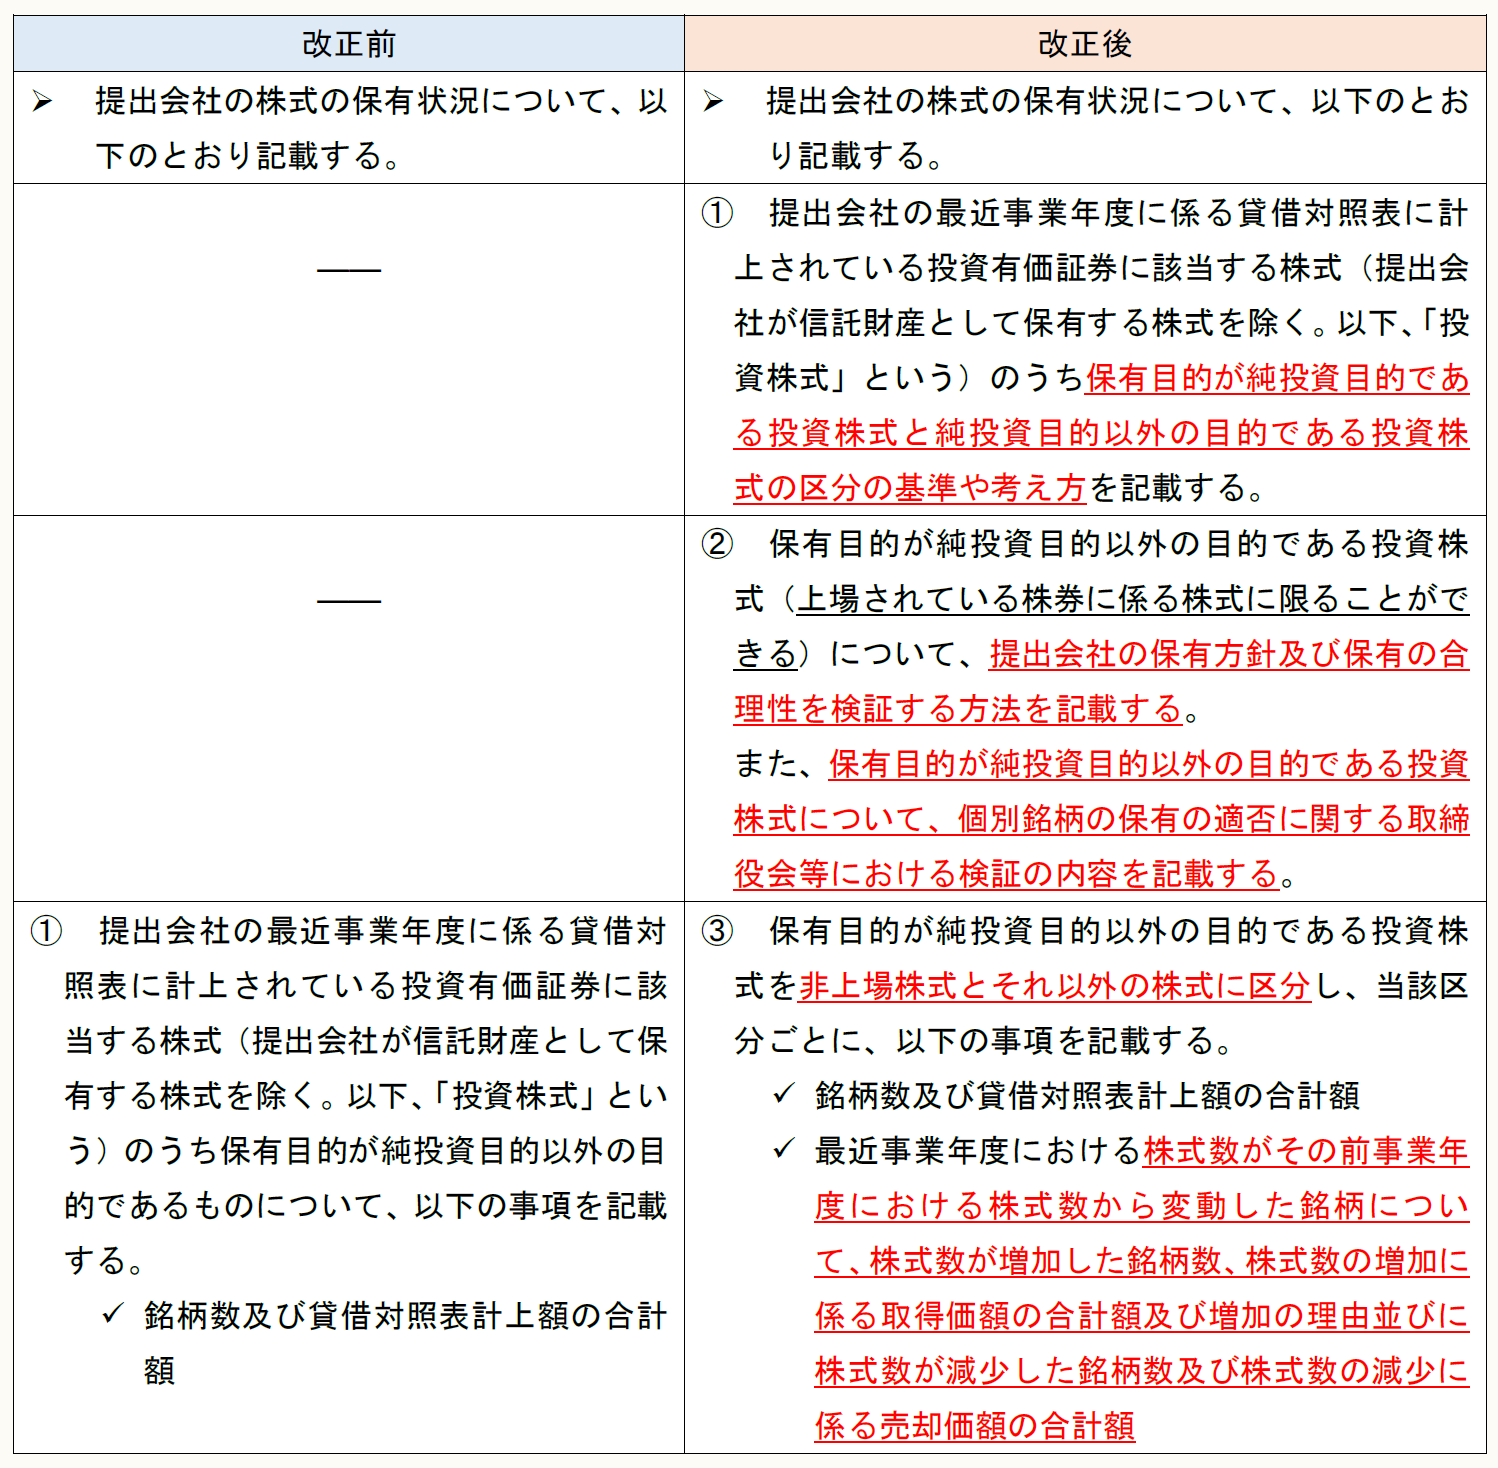Click the arrow bullet in the 改正後 column

713,101
